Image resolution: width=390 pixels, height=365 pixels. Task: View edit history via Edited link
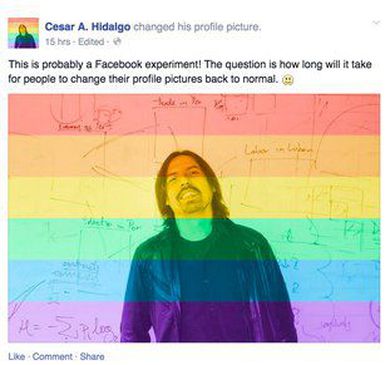point(91,42)
